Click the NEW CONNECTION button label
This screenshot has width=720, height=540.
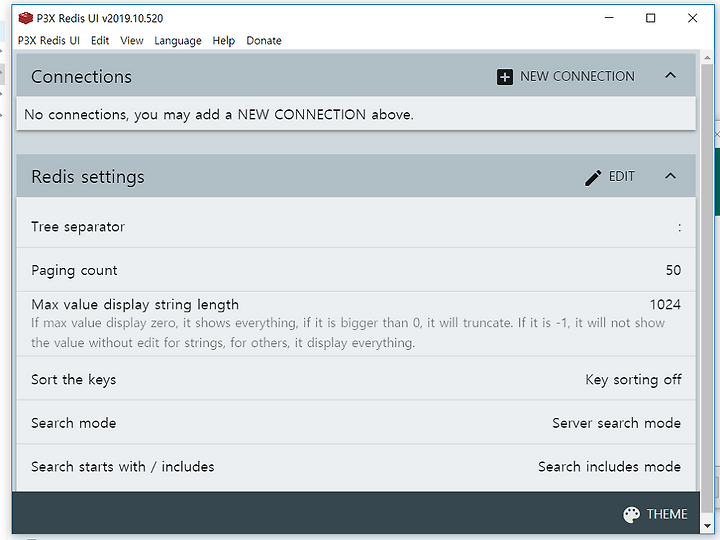coord(577,76)
